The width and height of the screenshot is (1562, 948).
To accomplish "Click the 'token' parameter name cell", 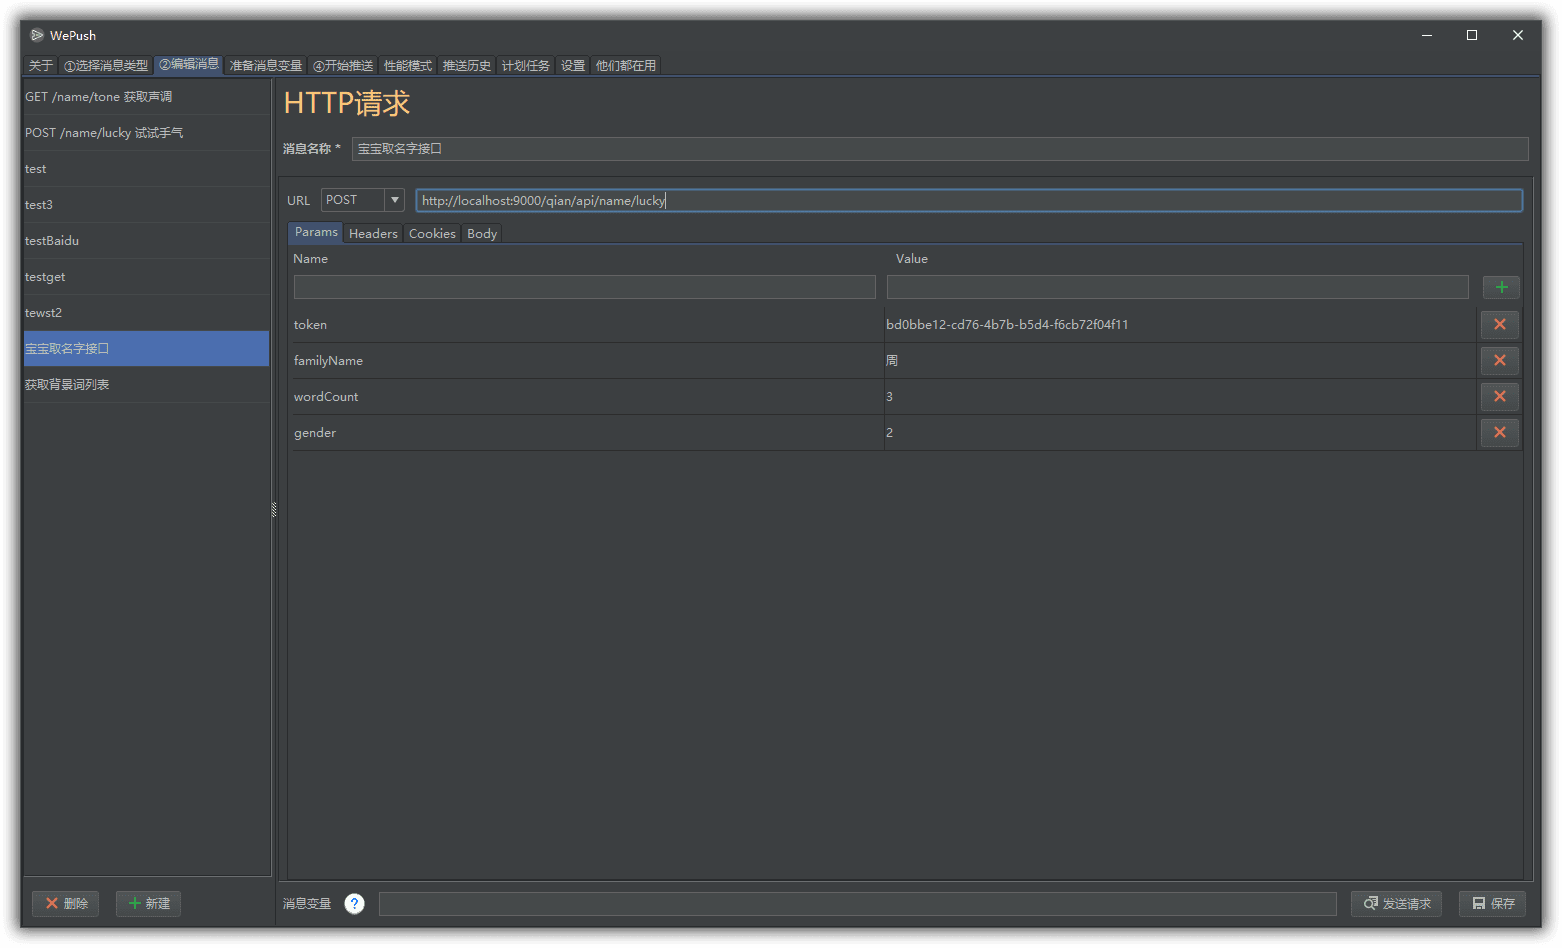I will click(587, 325).
